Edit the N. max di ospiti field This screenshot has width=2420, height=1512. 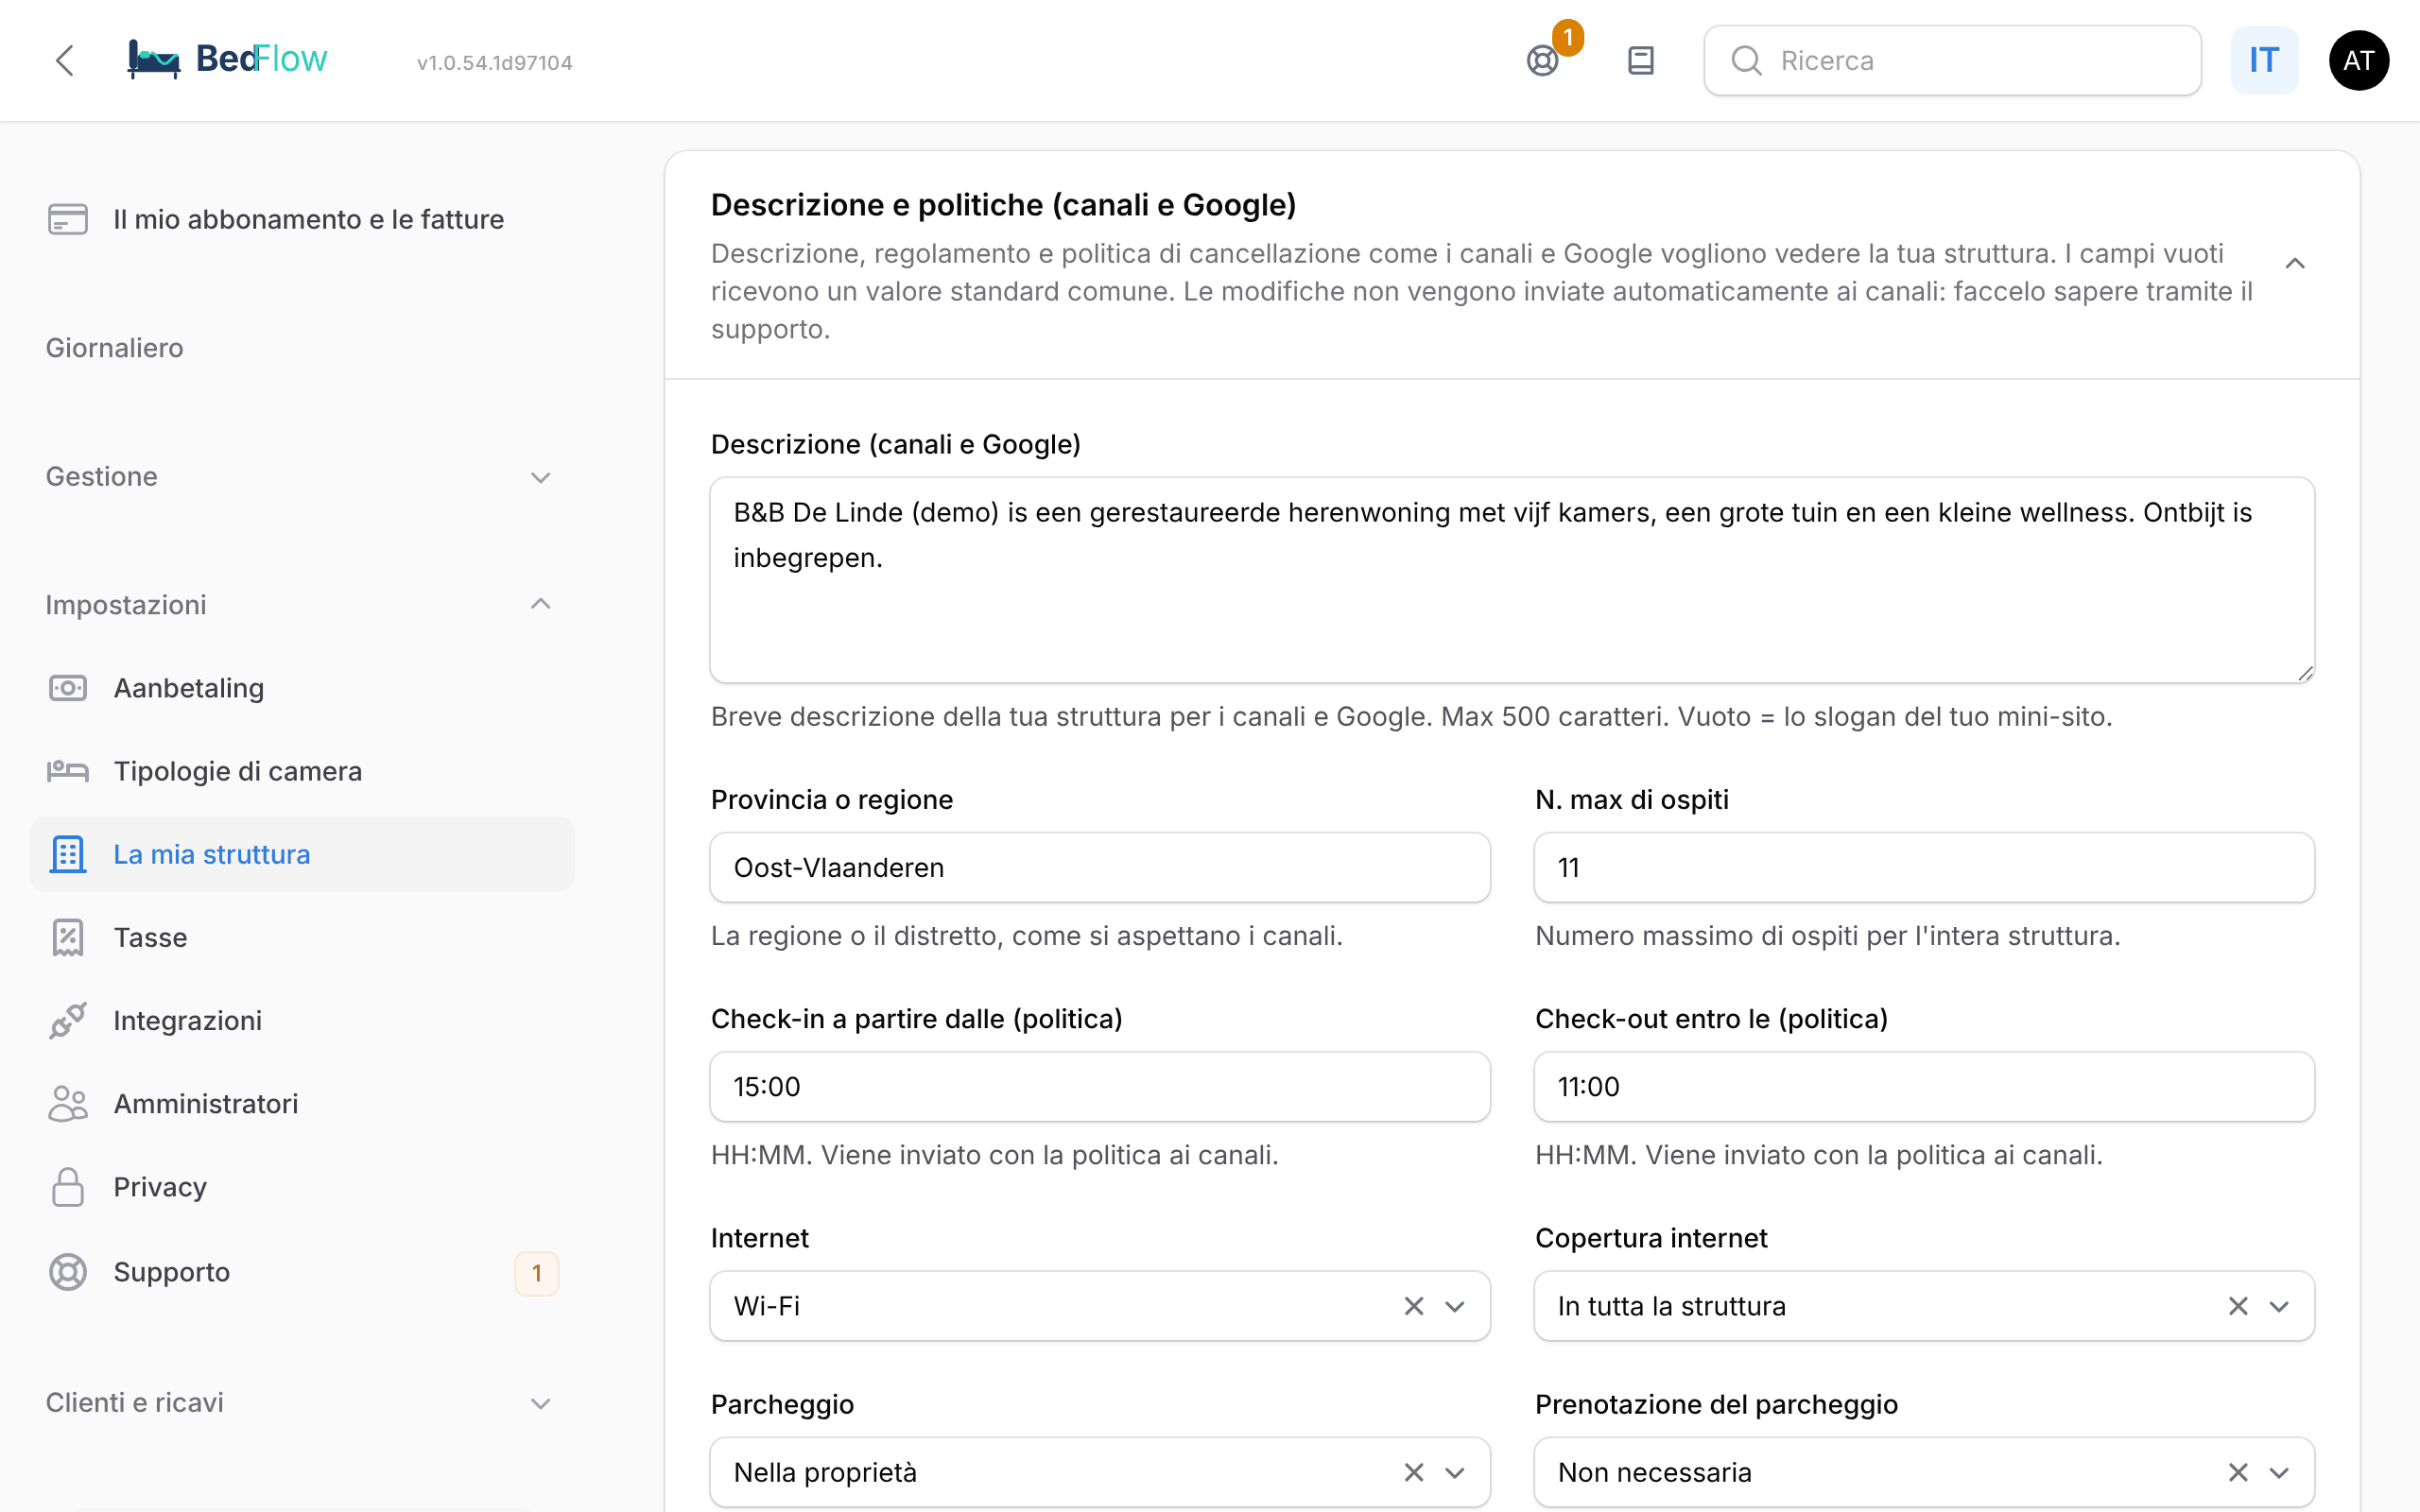coord(1924,867)
